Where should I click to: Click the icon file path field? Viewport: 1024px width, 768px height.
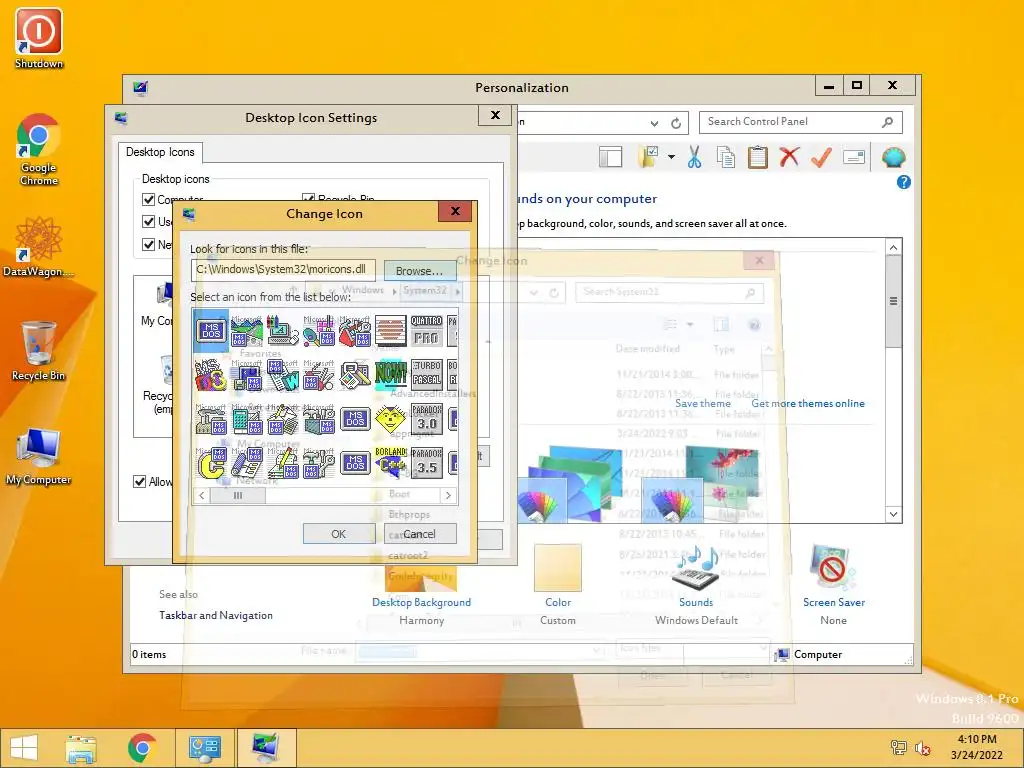(283, 269)
